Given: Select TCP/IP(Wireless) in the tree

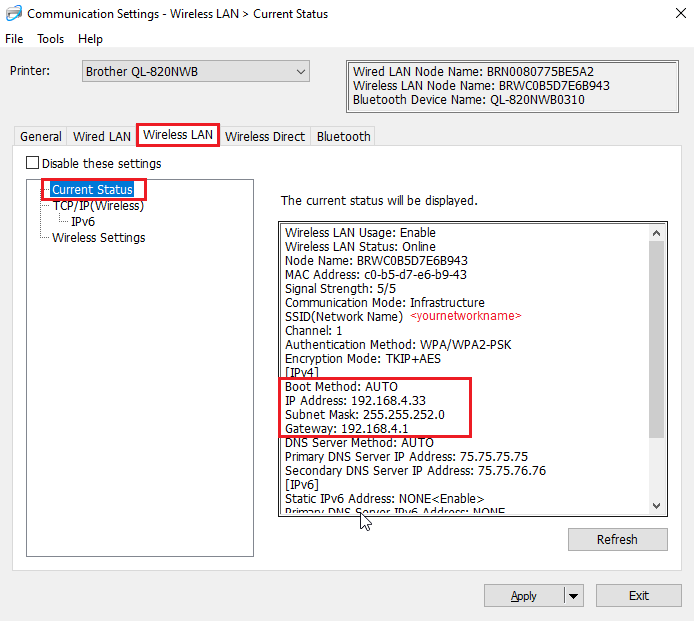Looking at the screenshot, I should (x=98, y=206).
